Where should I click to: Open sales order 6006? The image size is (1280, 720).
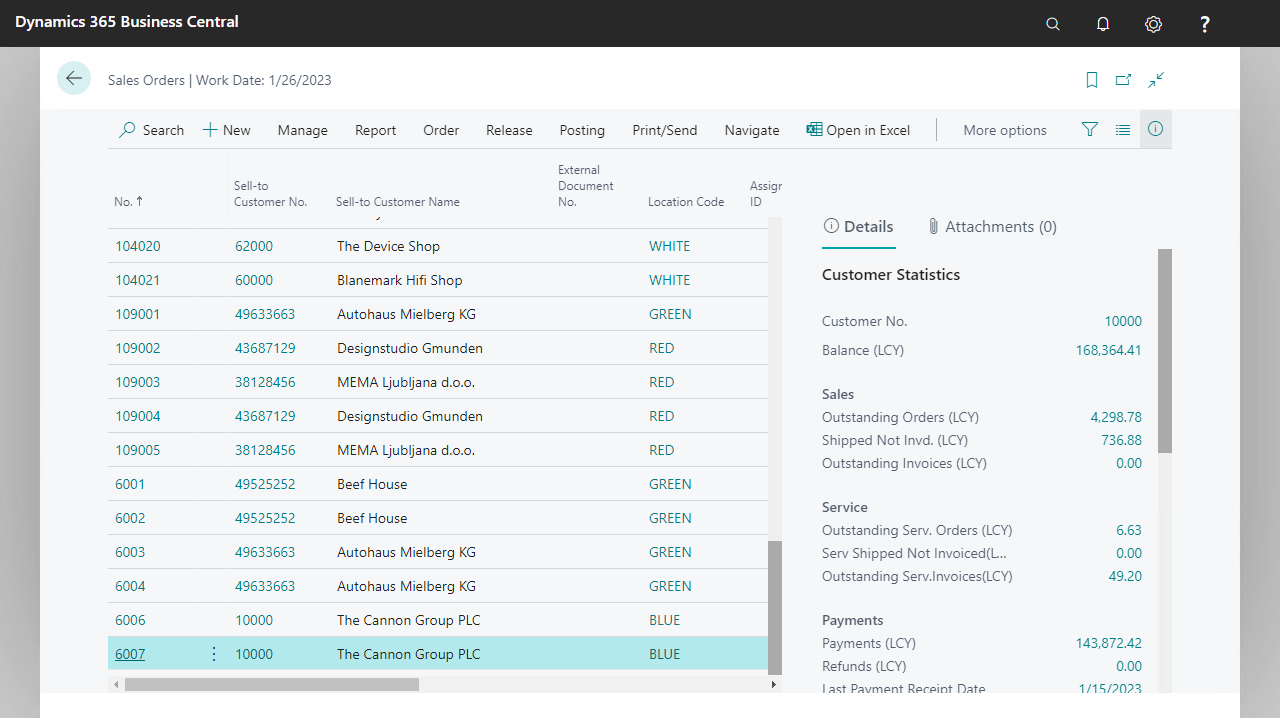[x=130, y=620]
